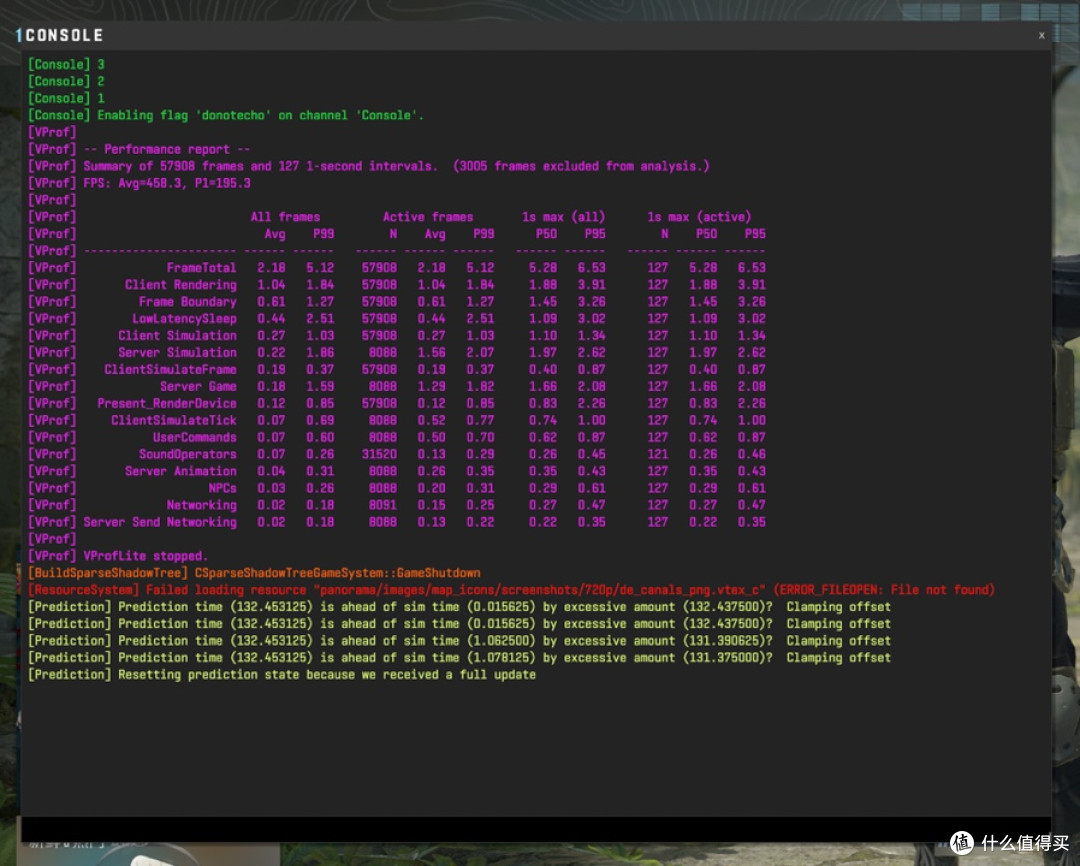The image size is (1080, 866).
Task: Click the CONSOLE title label
Action: tap(64, 35)
